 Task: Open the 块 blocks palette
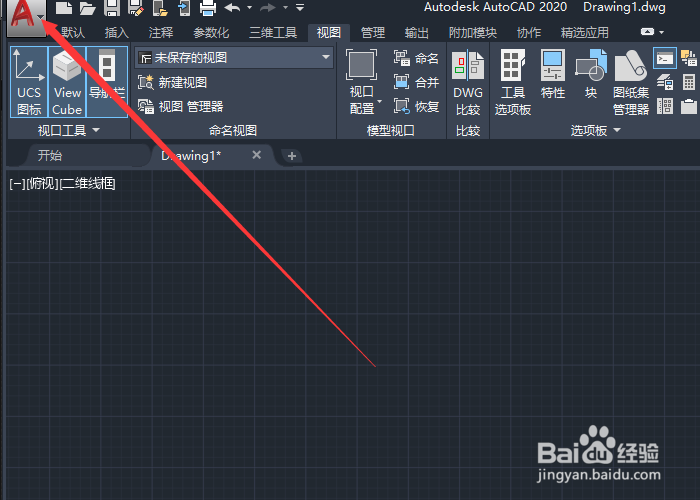(x=591, y=75)
